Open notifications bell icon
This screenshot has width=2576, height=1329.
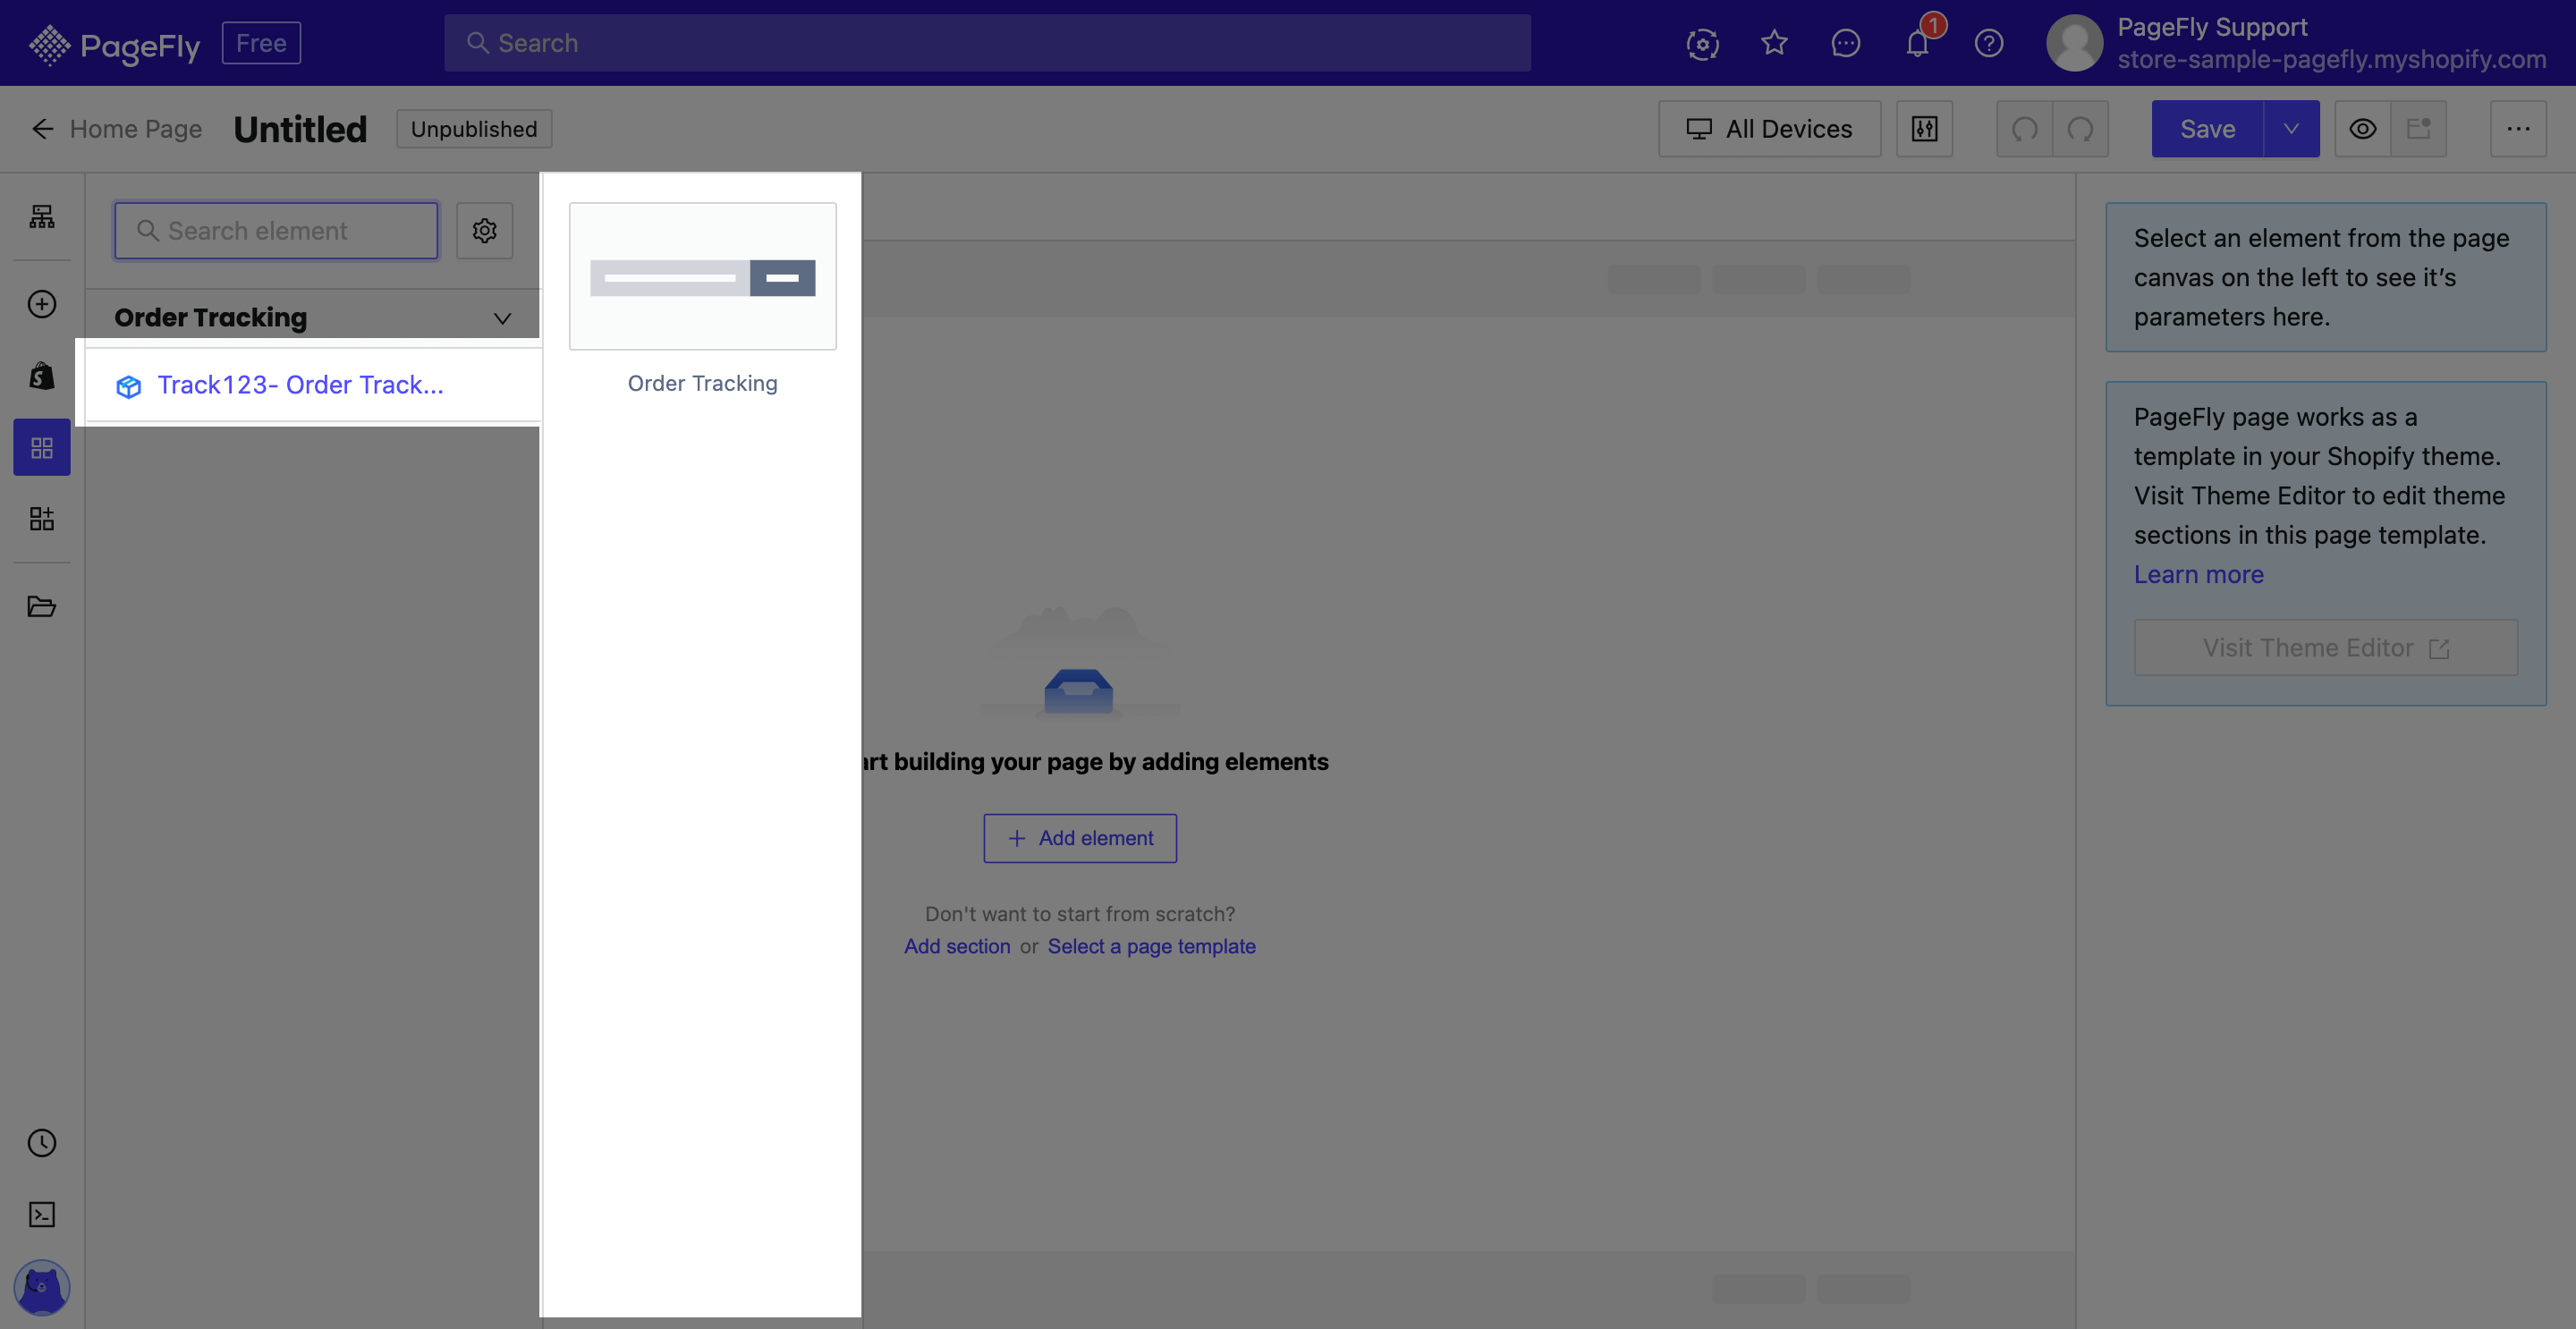(1917, 43)
